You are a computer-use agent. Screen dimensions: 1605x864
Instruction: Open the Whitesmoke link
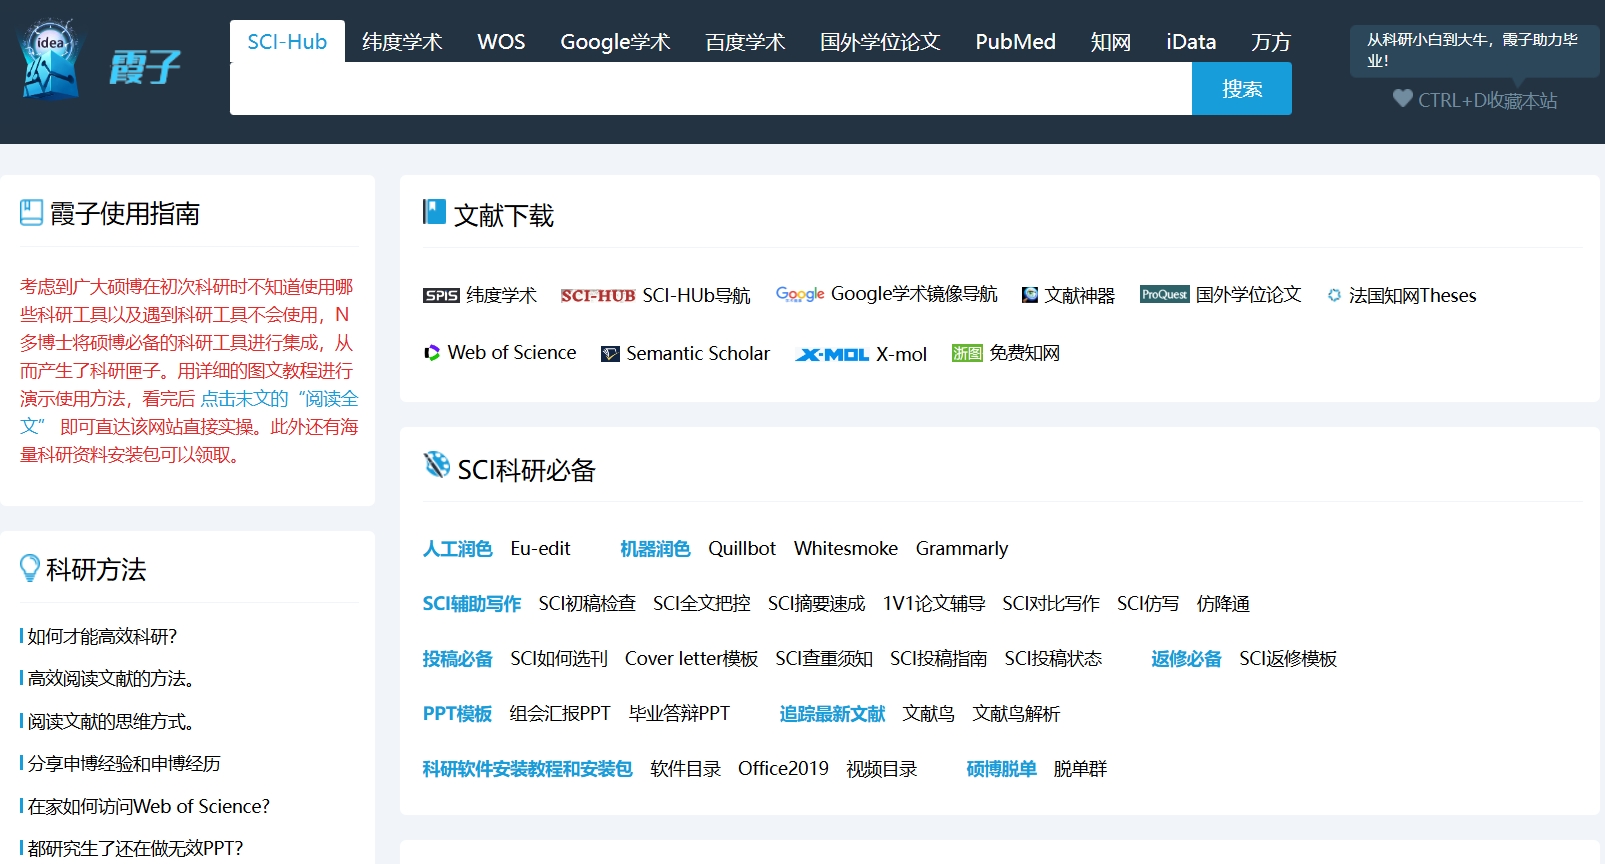coord(846,548)
